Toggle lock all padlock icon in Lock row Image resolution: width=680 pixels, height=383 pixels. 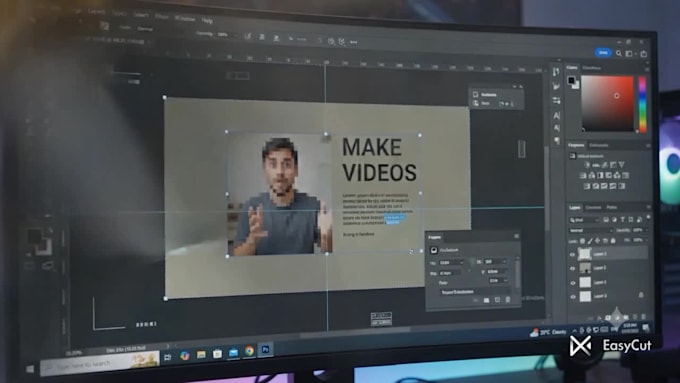tap(613, 241)
